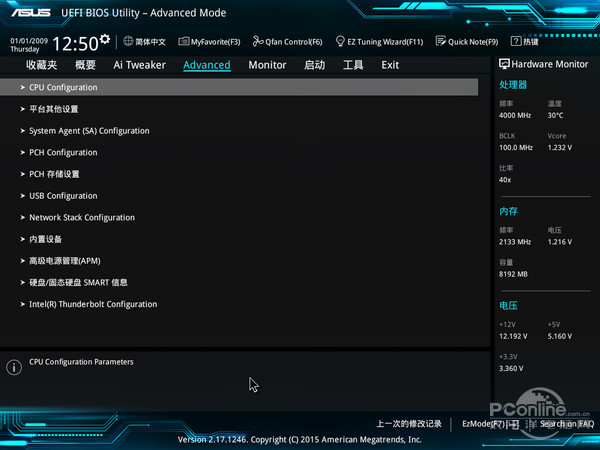600x450 pixels.
Task: Click the Quick Note pencil icon
Action: click(440, 41)
